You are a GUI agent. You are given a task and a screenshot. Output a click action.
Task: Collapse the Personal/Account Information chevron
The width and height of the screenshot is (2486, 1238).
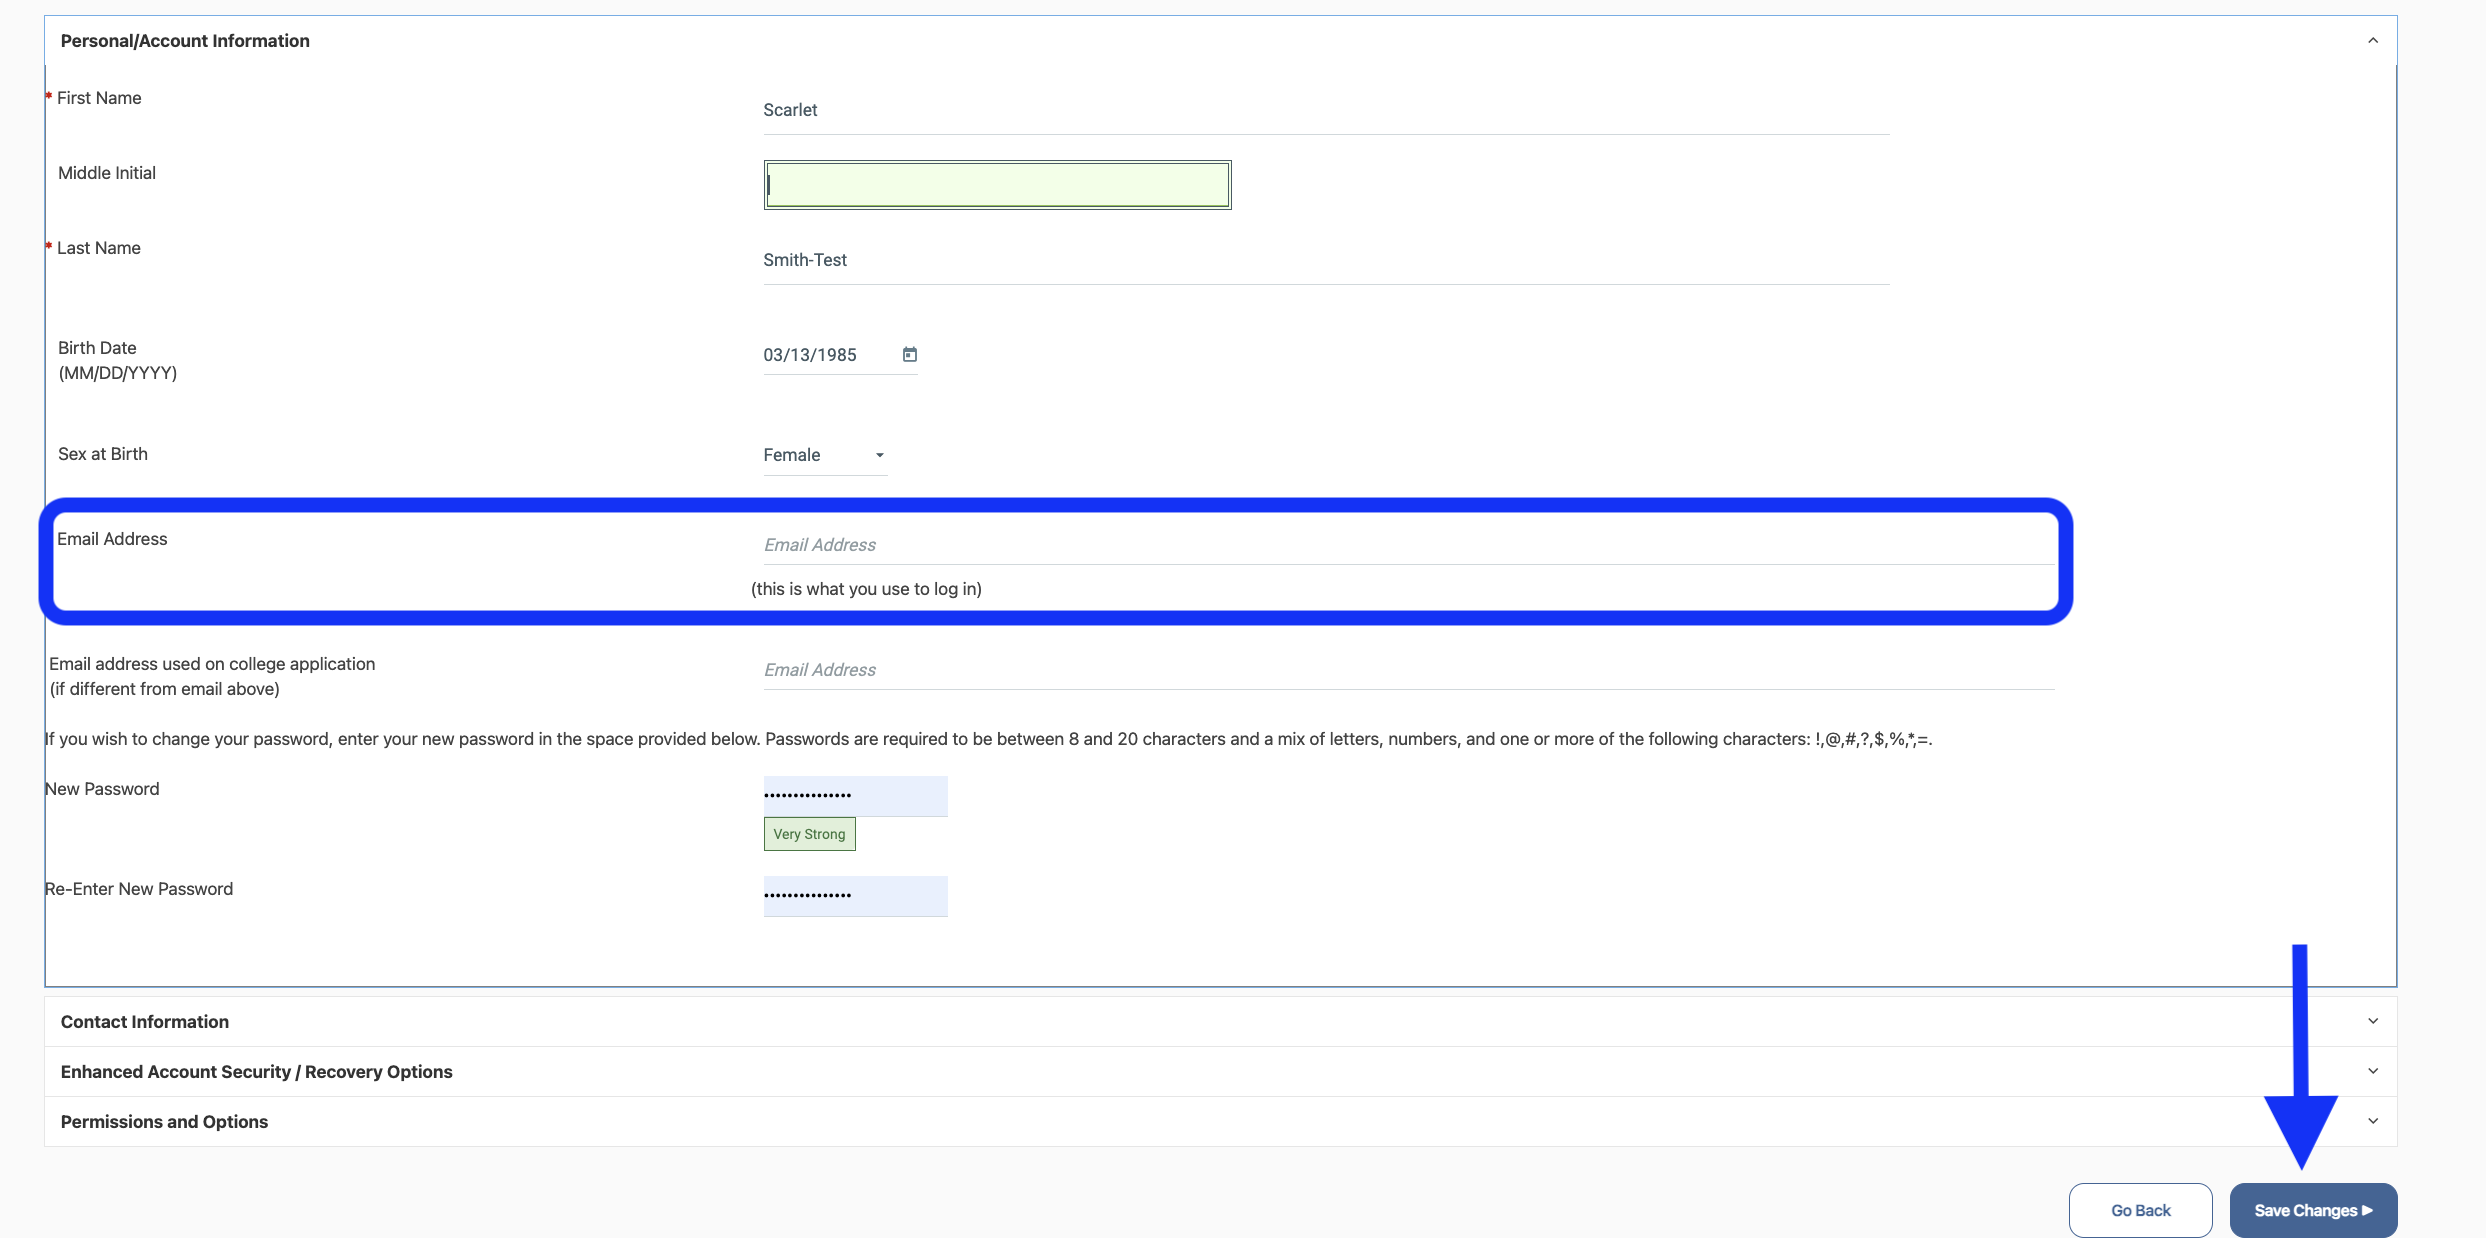click(2372, 41)
